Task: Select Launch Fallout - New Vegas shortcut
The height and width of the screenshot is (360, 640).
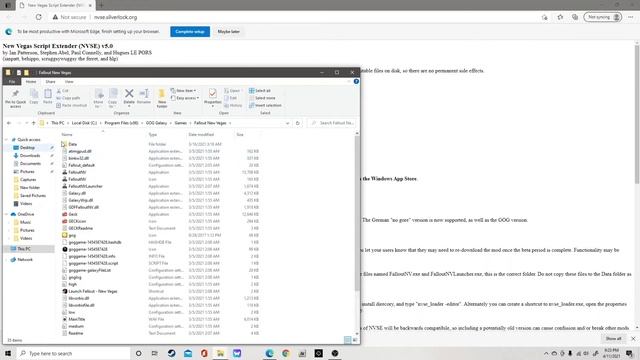Action: click(x=93, y=291)
